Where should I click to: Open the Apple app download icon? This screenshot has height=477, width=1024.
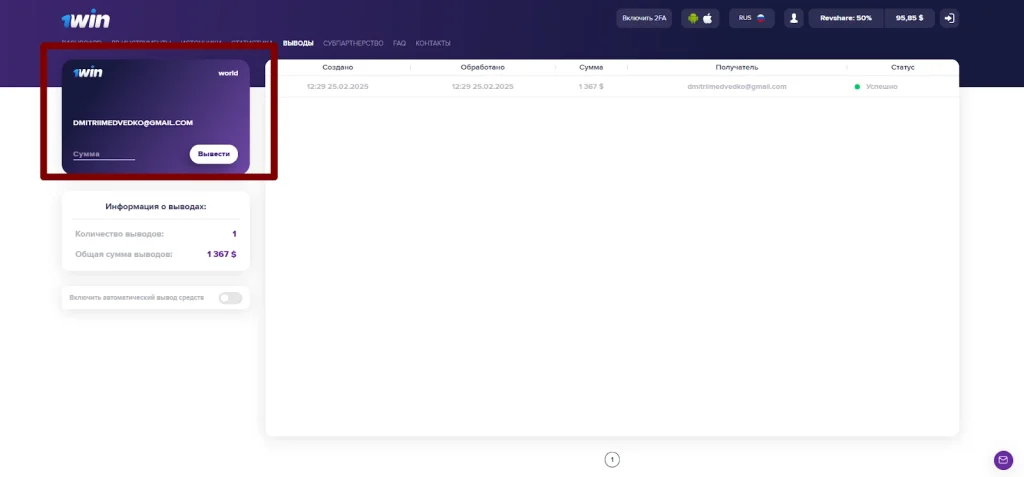(x=707, y=18)
